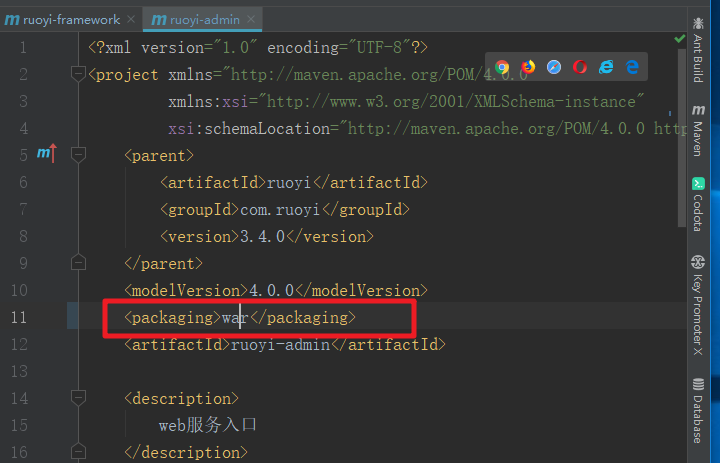This screenshot has width=720, height=463.
Task: Click the editor vertical scrollbar thumb
Action: (x=681, y=138)
